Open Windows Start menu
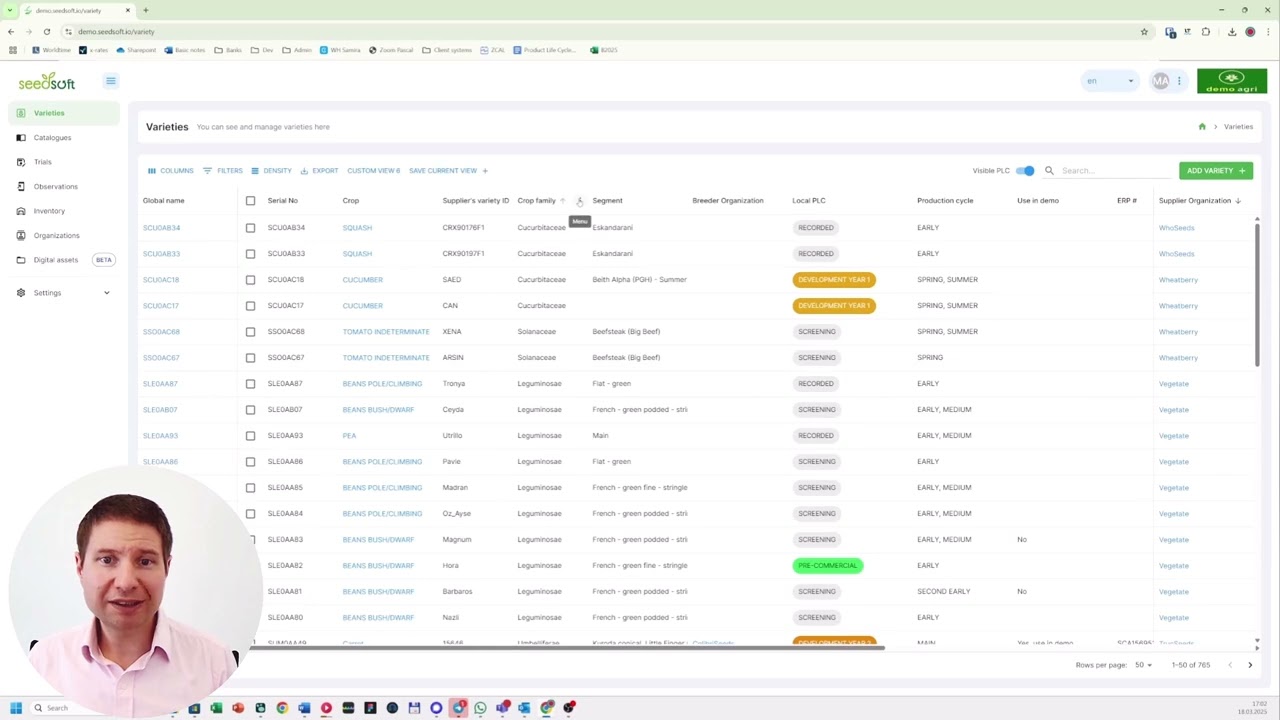The image size is (1280, 720). click(16, 708)
